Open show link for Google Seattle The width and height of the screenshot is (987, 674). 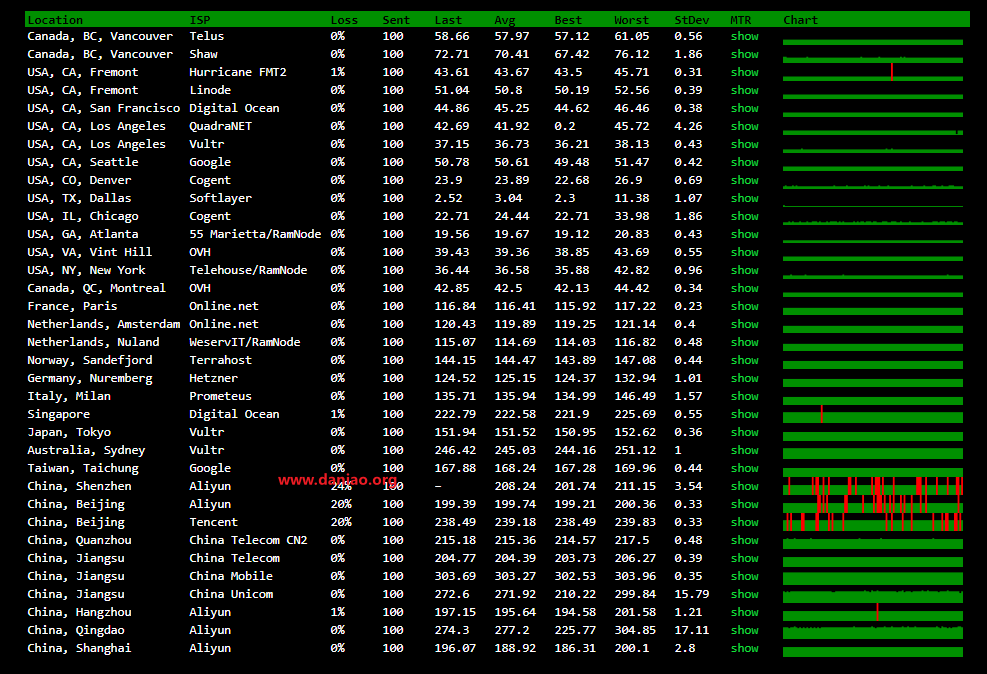pyautogui.click(x=744, y=162)
